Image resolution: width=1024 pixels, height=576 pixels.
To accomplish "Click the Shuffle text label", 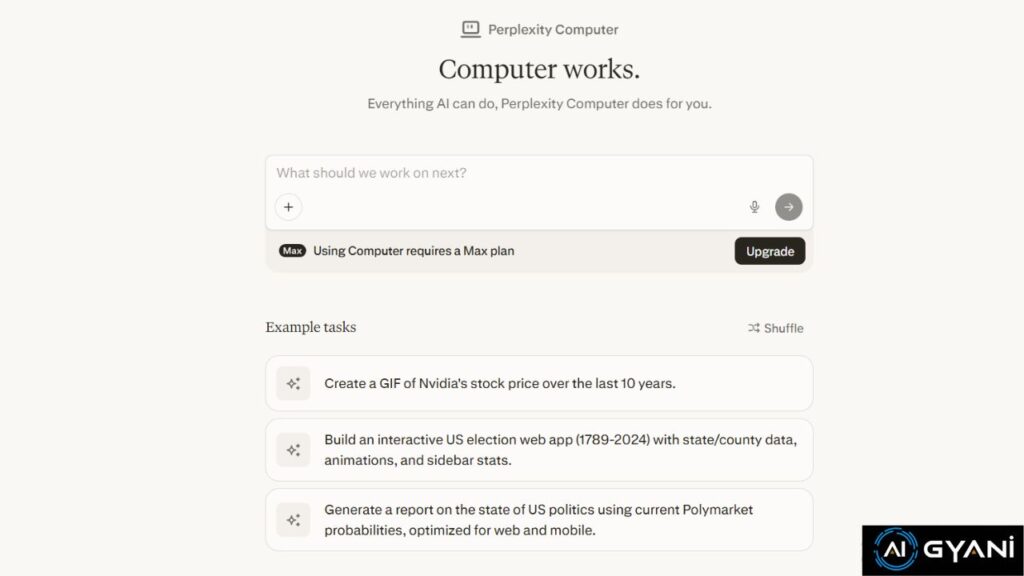I will 784,328.
